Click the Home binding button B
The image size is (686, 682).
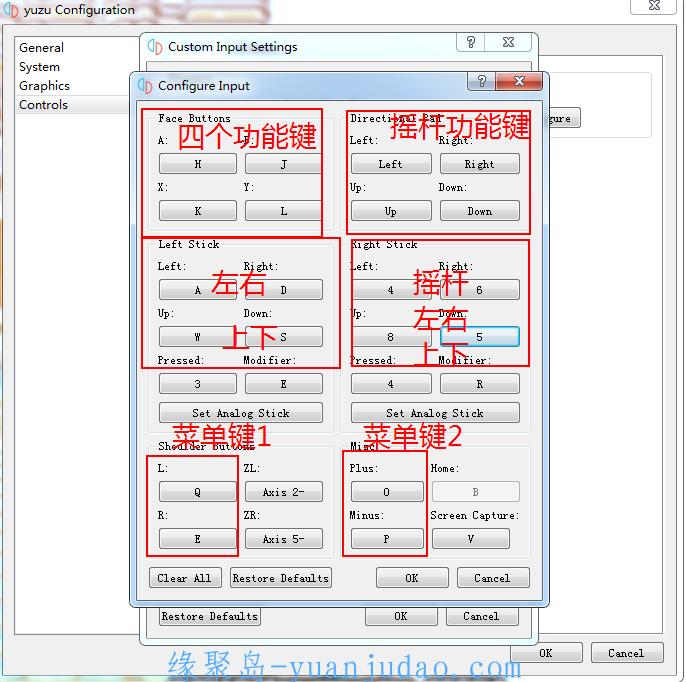[x=476, y=492]
